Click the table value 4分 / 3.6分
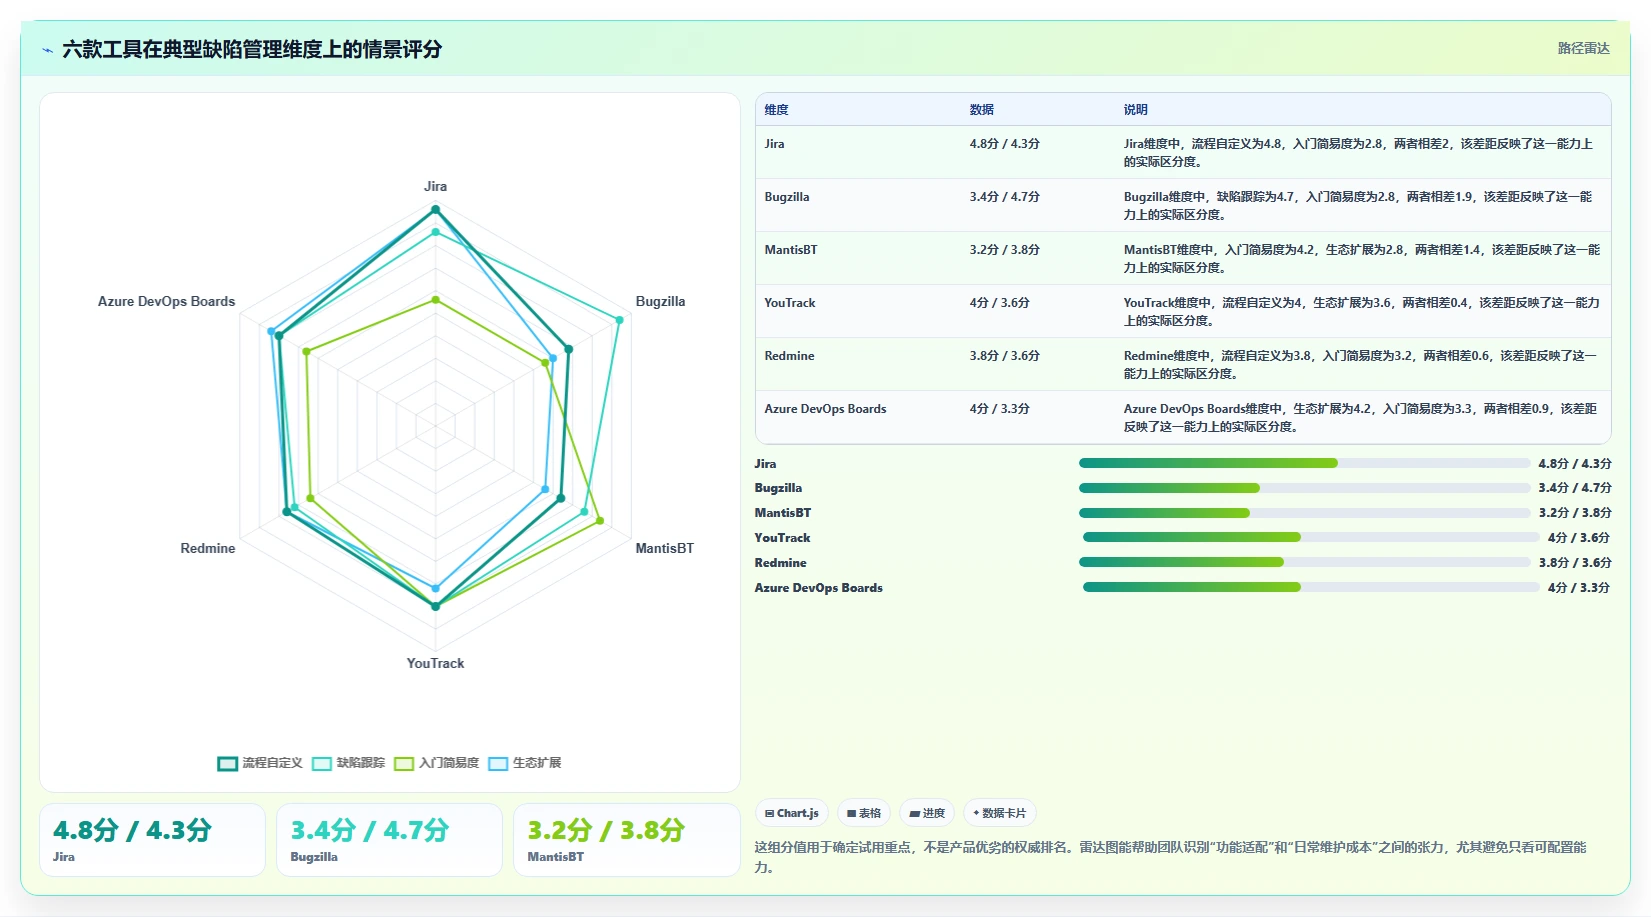This screenshot has height=917, width=1651. [x=999, y=303]
